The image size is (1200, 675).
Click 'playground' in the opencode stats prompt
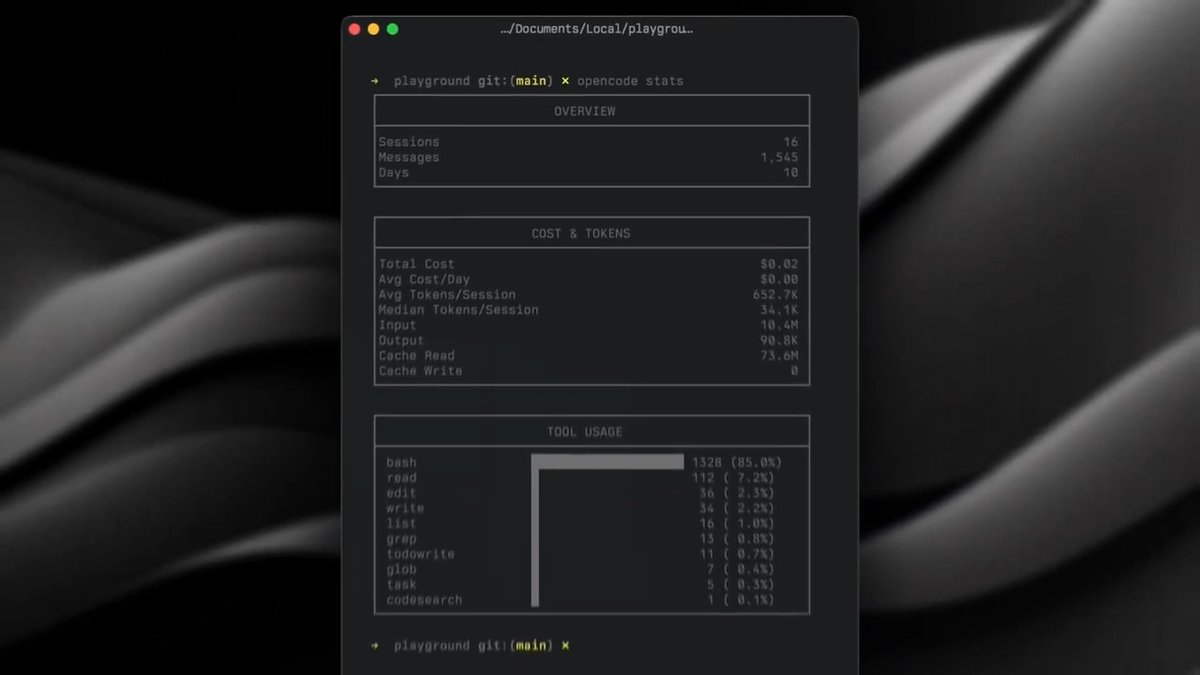pyautogui.click(x=432, y=81)
